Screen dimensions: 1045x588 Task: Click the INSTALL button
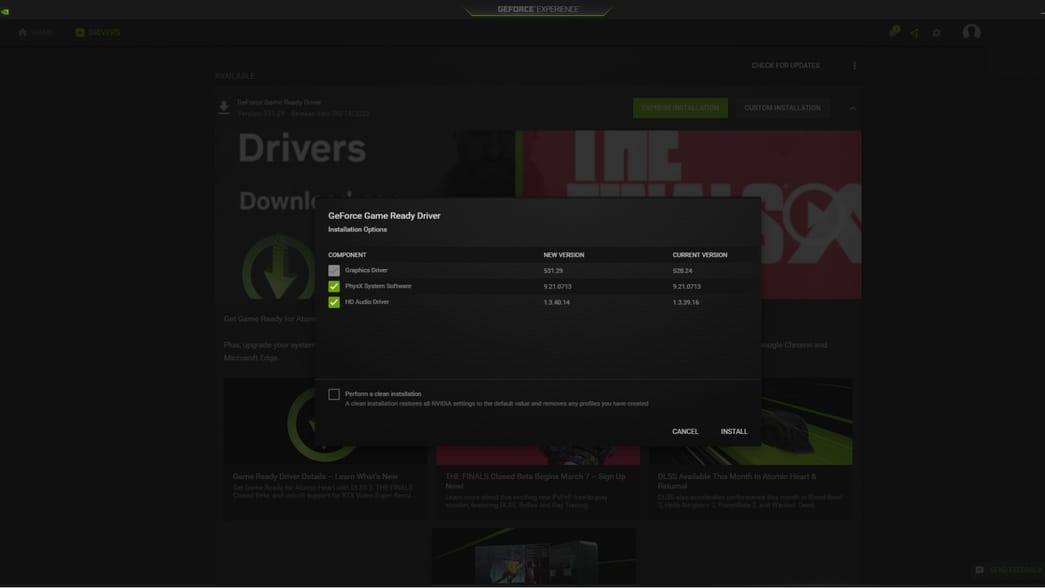[x=734, y=431]
